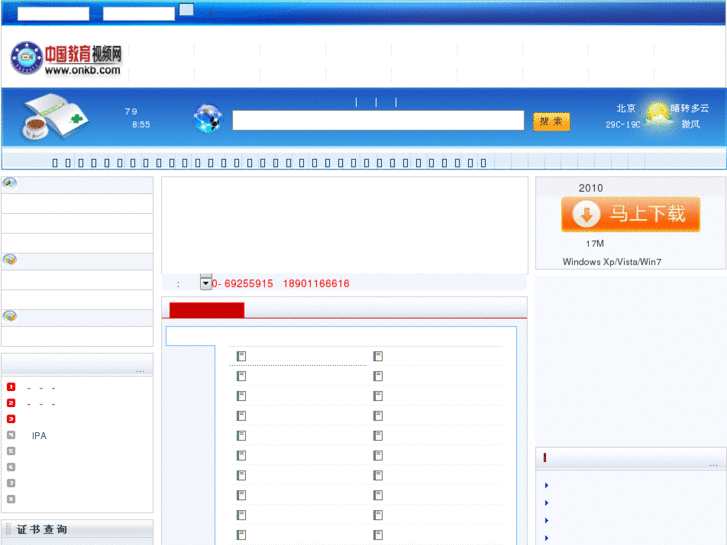
Task: Focus the first input field in the top bar
Action: [53, 13]
